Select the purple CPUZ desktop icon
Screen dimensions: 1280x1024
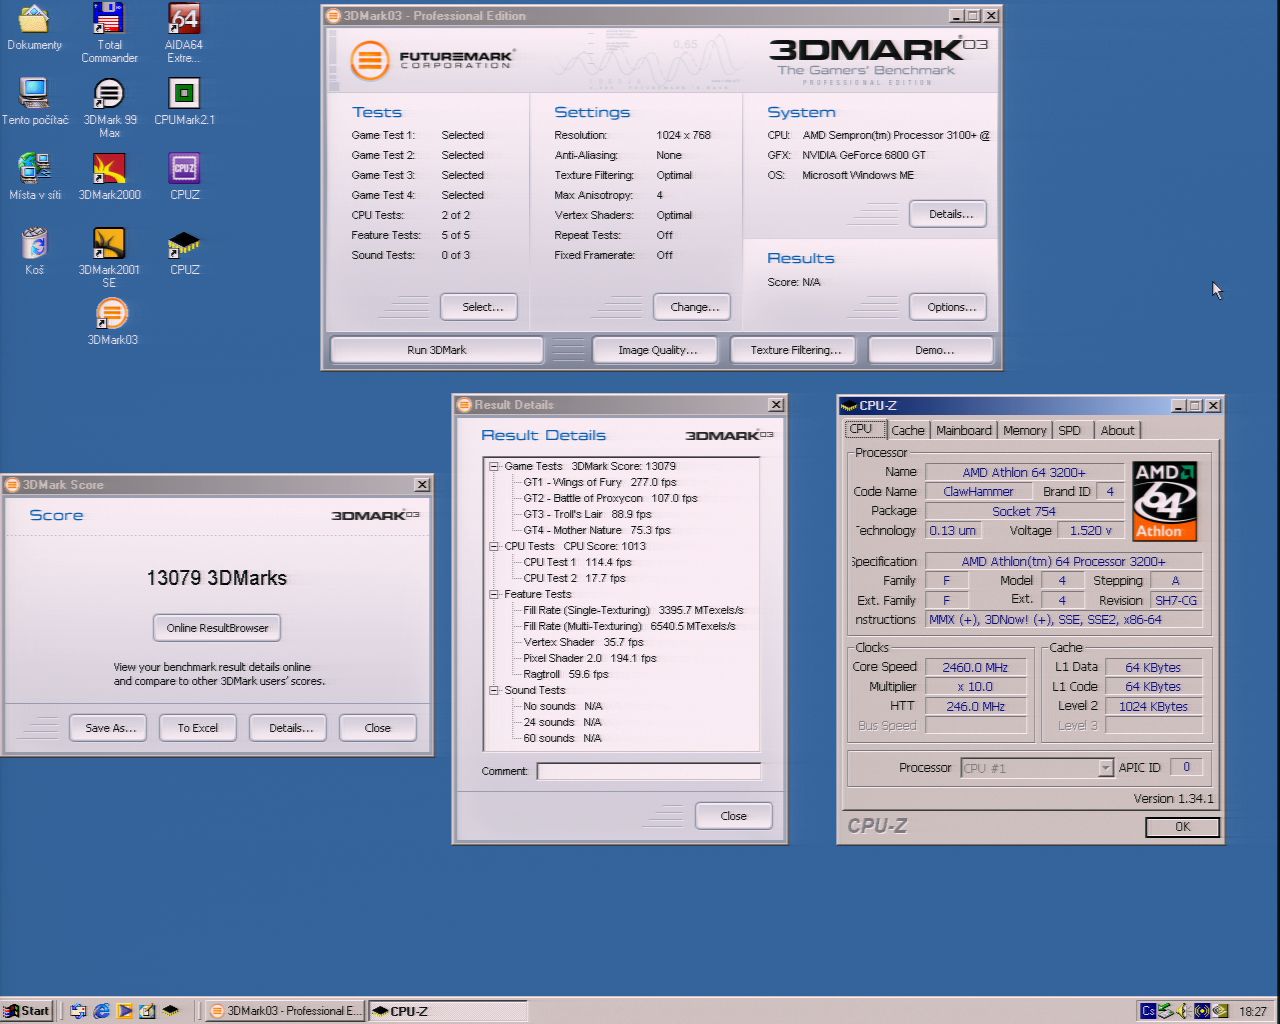point(184,177)
